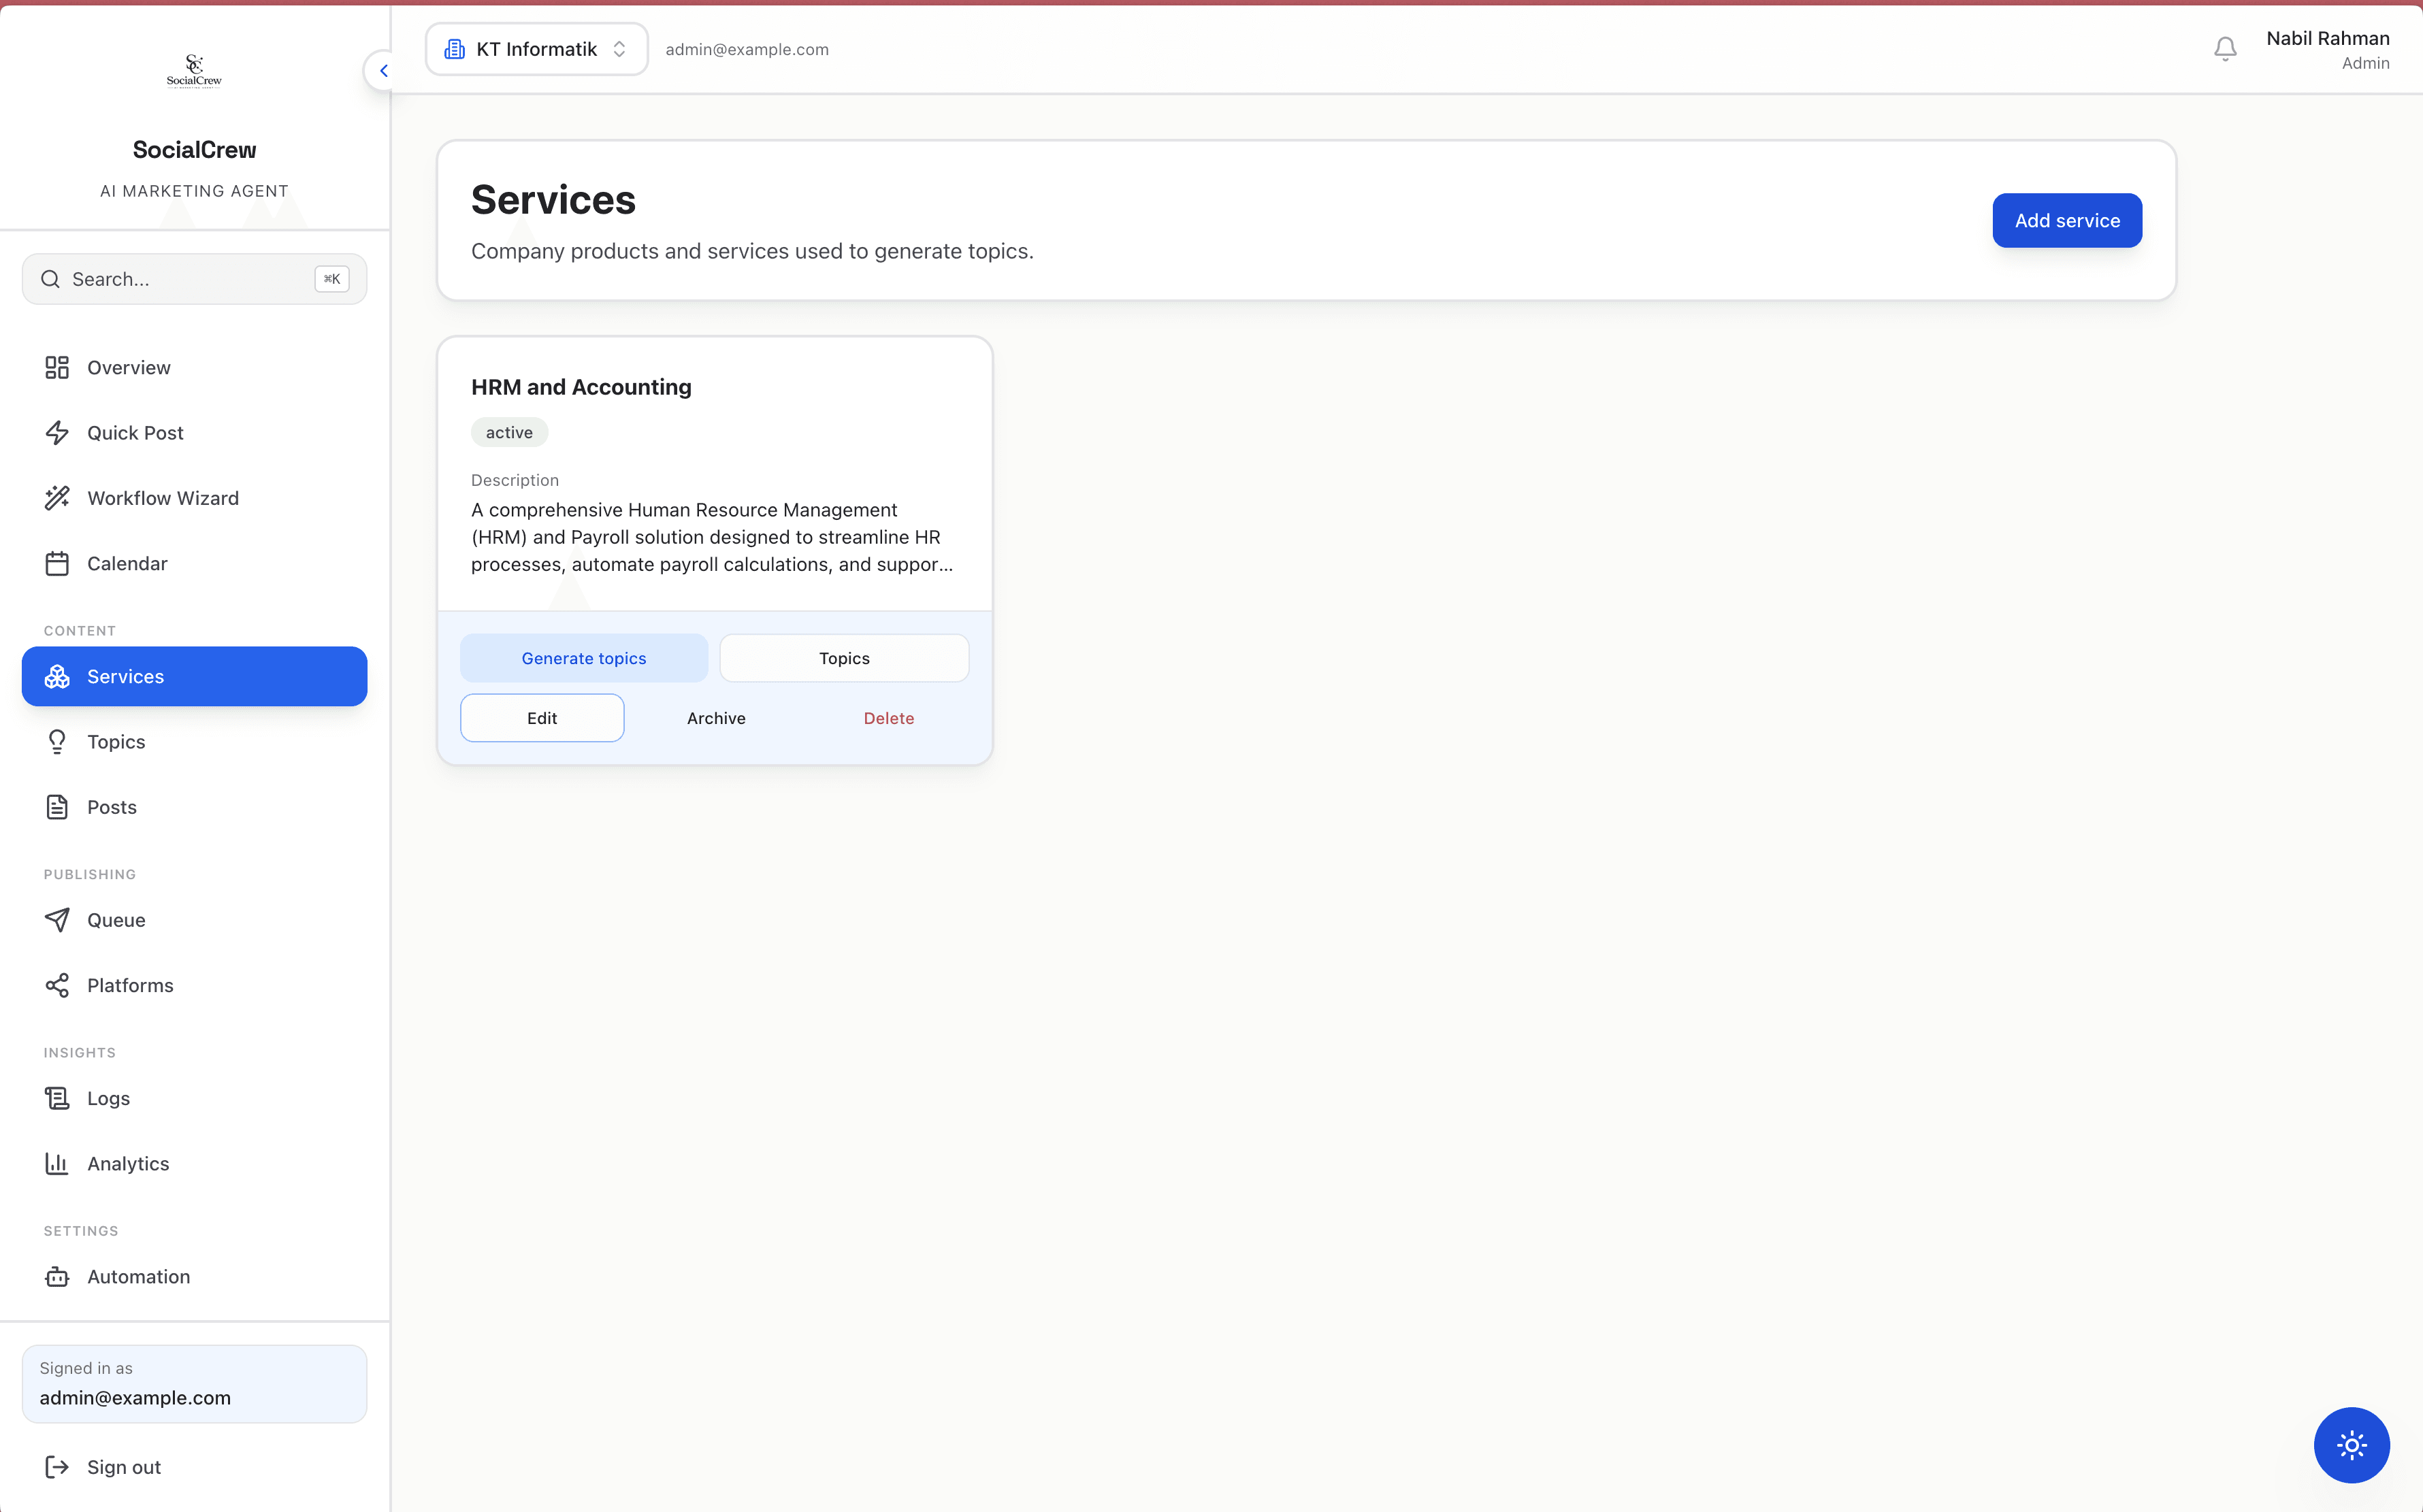Open the KT Informatik organization switcher
The height and width of the screenshot is (1512, 2423).
click(x=537, y=49)
